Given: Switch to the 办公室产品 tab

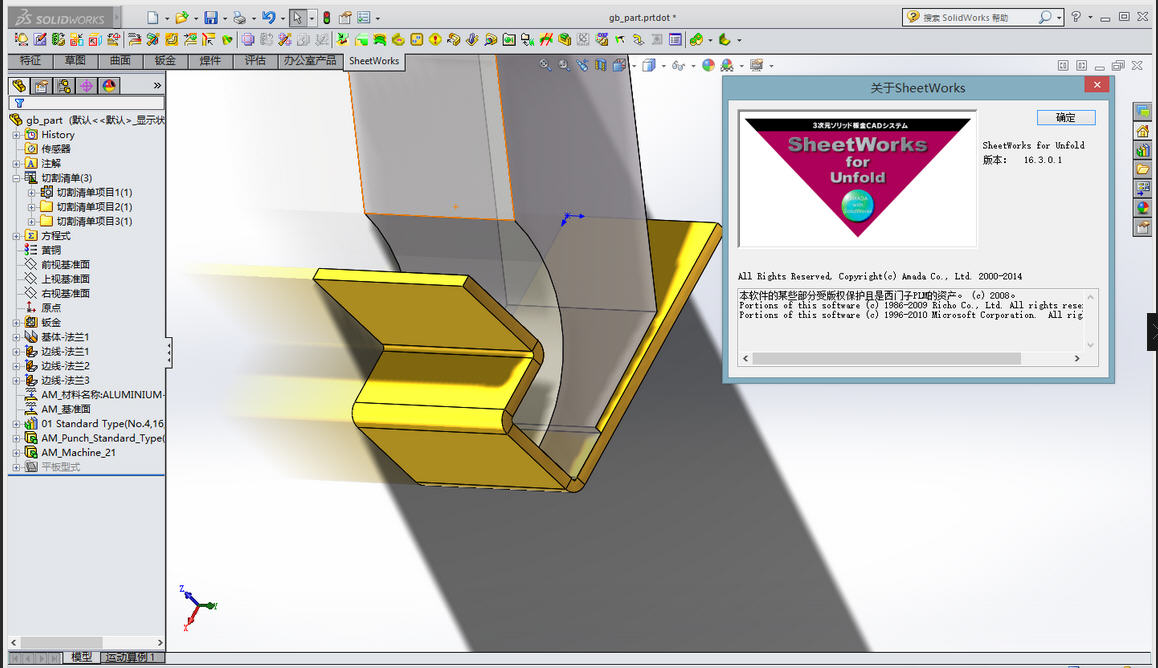Looking at the screenshot, I should coord(310,61).
